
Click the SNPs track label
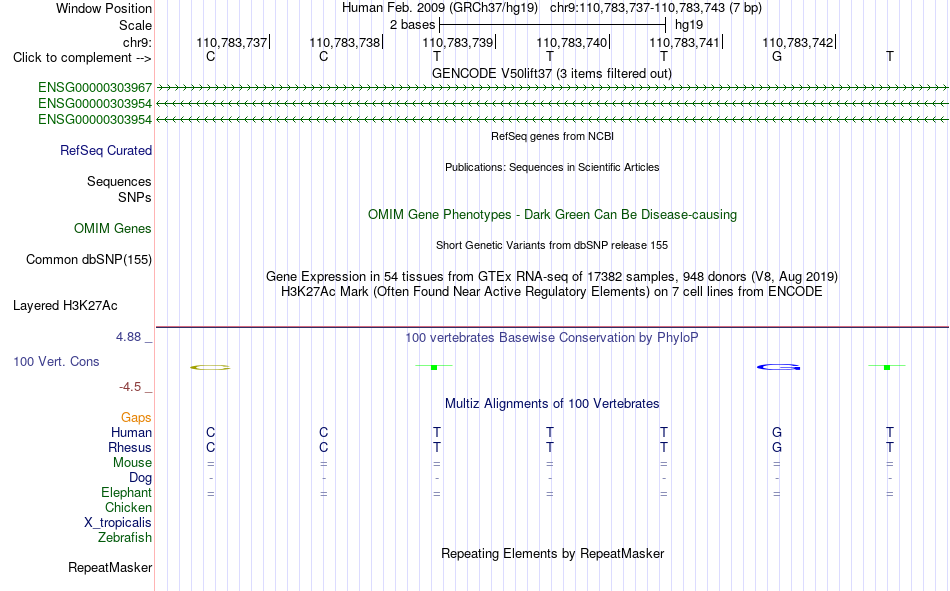tap(135, 198)
